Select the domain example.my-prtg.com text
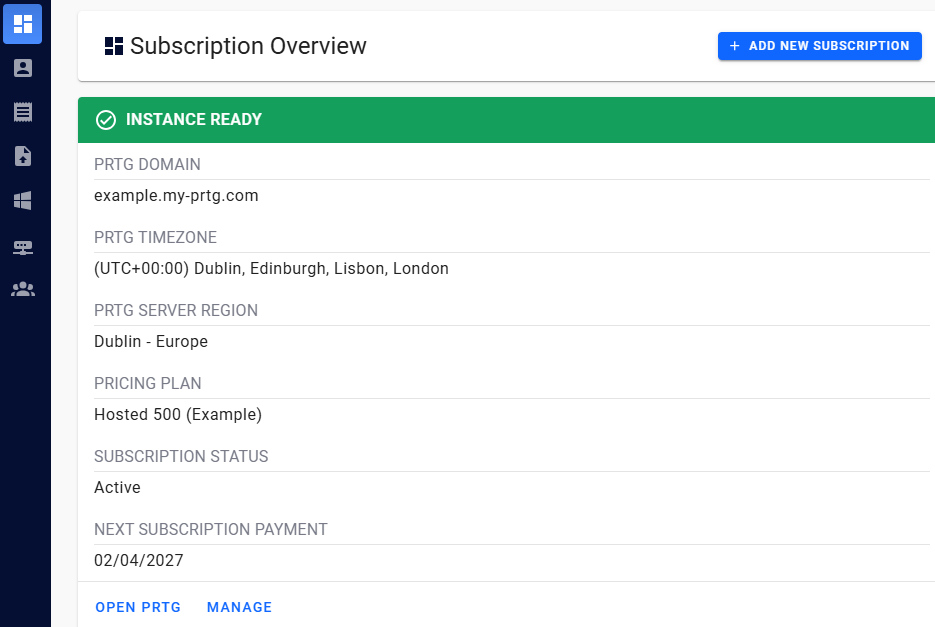 click(x=176, y=196)
